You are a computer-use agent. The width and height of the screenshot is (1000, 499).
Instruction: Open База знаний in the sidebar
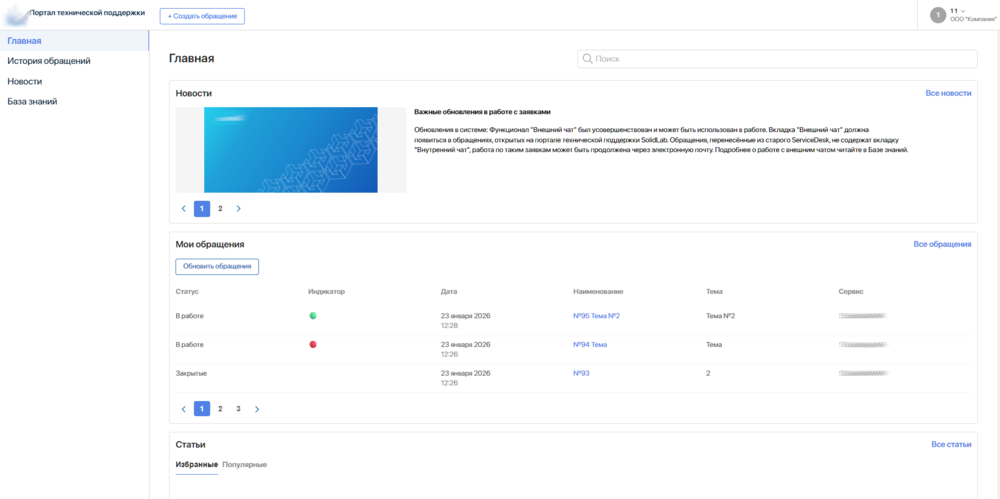[x=32, y=101]
